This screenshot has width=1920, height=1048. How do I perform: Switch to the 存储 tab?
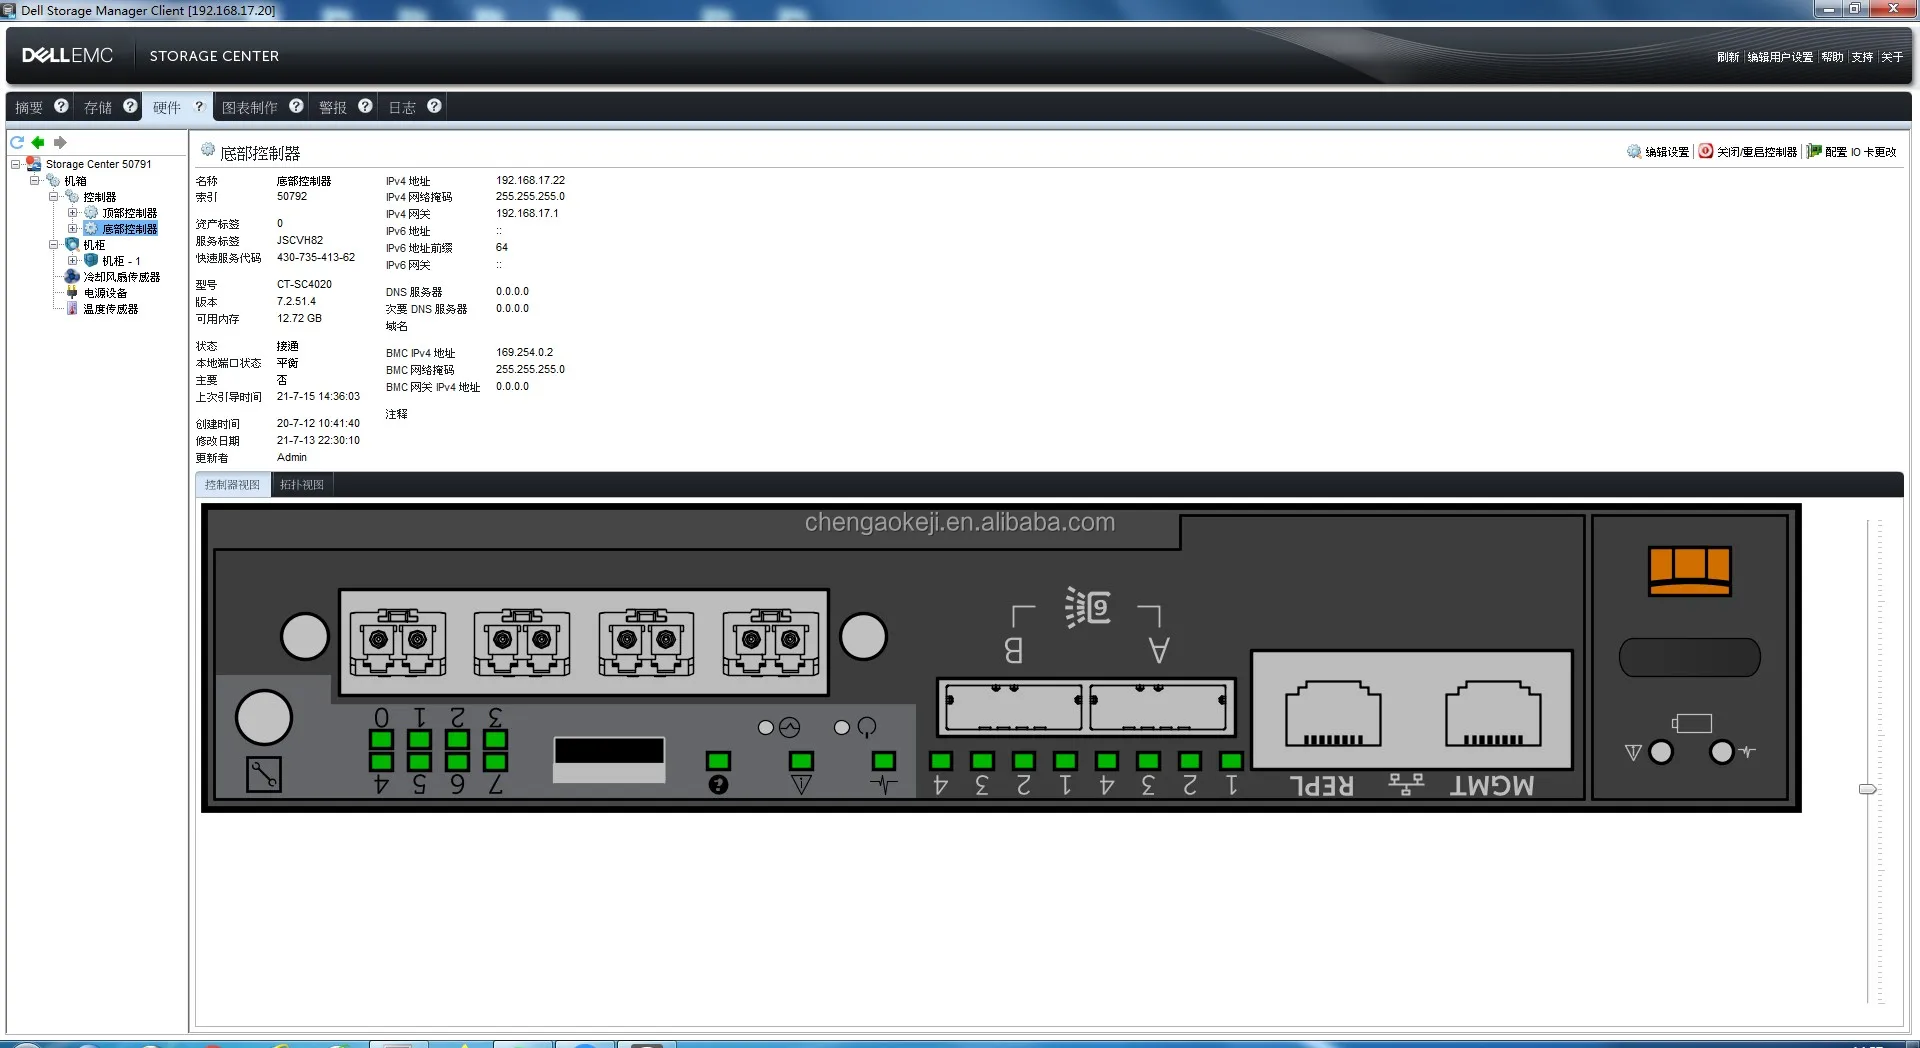pos(98,107)
